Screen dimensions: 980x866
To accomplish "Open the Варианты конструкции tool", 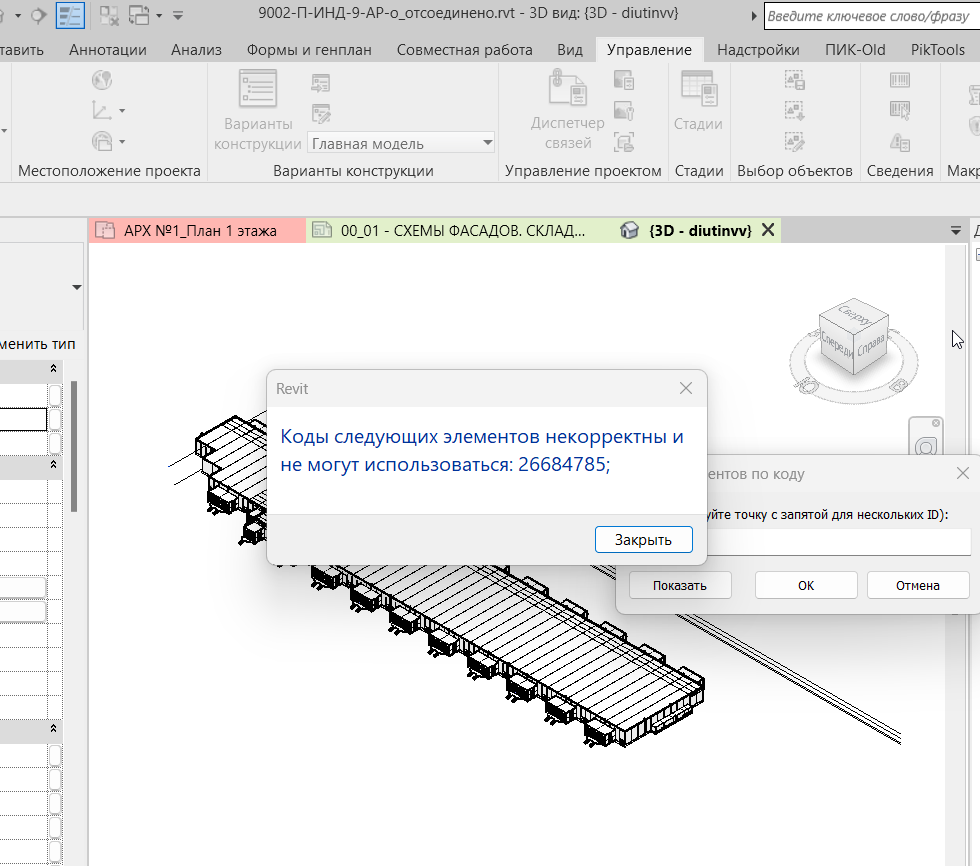I will 258,111.
